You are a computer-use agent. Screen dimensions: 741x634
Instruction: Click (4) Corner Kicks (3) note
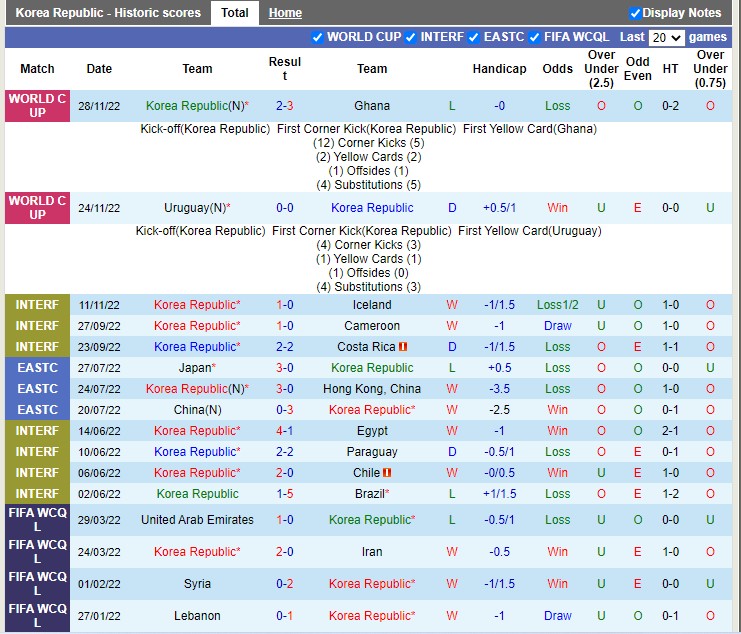pos(368,245)
